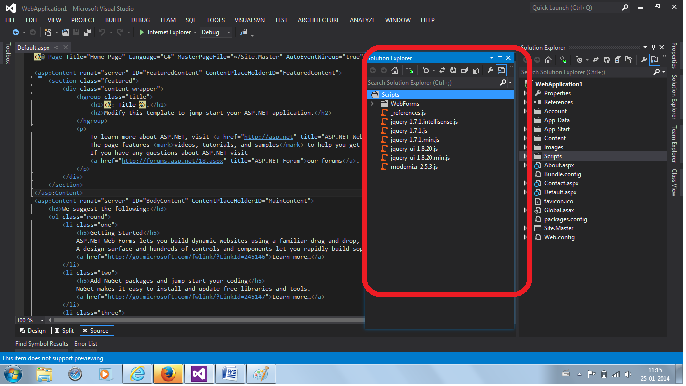
Task: Open floating Solution Explorer window options dropdown
Action: click(491, 58)
